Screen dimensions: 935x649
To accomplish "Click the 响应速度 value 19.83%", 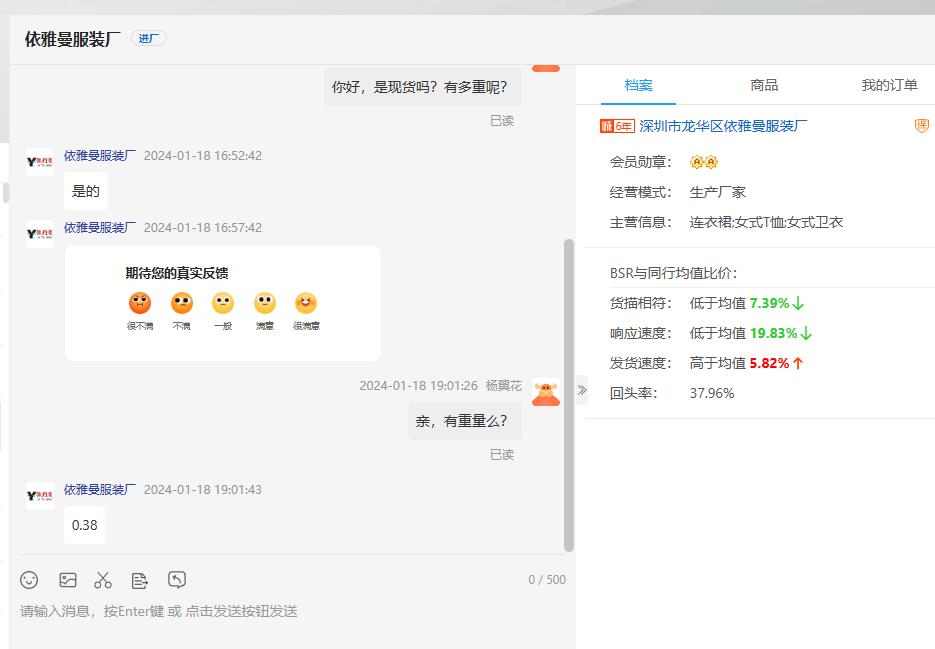I will tap(773, 333).
